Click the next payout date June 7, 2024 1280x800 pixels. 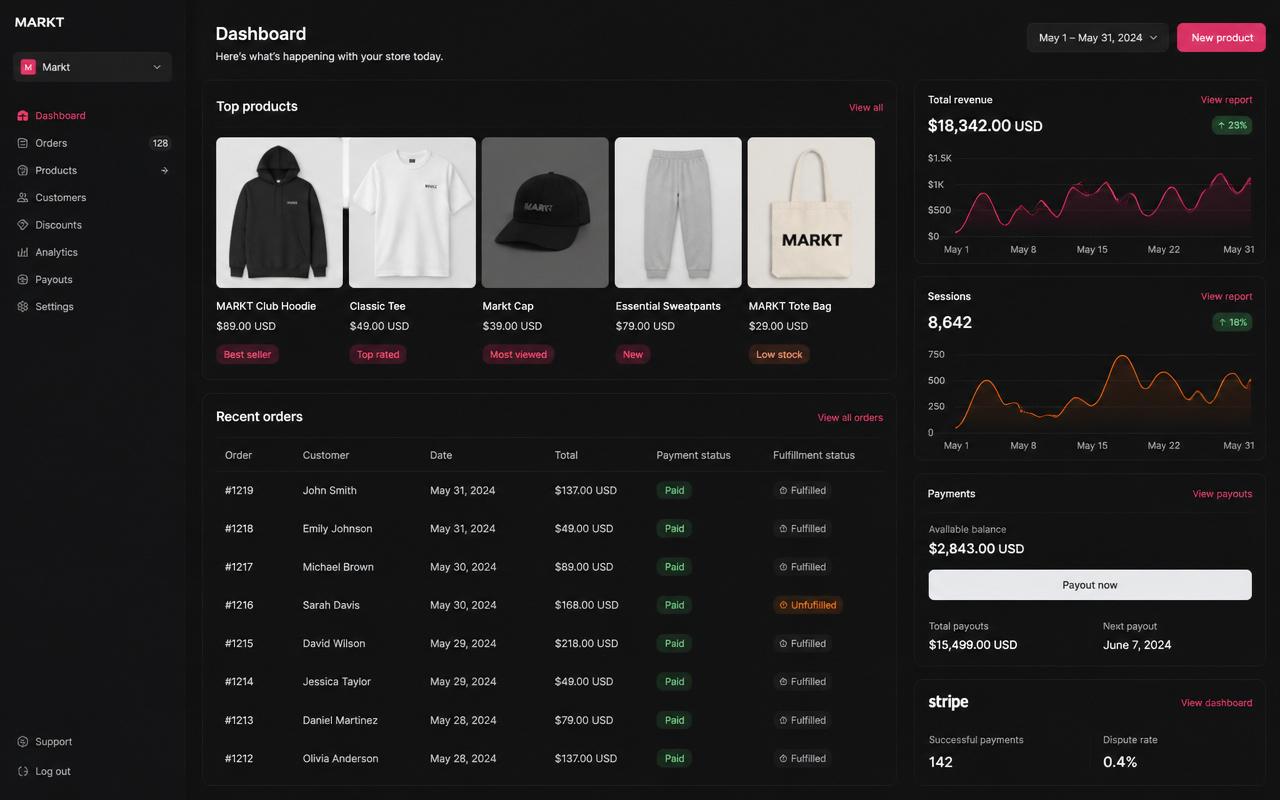coord(1137,645)
